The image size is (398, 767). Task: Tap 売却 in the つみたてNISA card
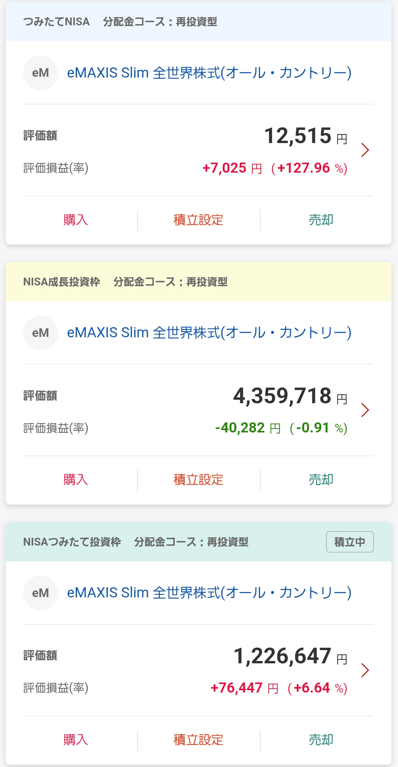[321, 220]
